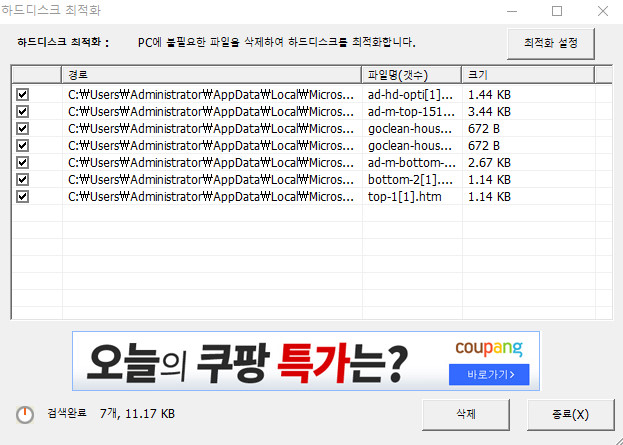The width and height of the screenshot is (623, 445).
Task: Uncheck the ad-m-top-151 file checkbox
Action: pyautogui.click(x=22, y=112)
